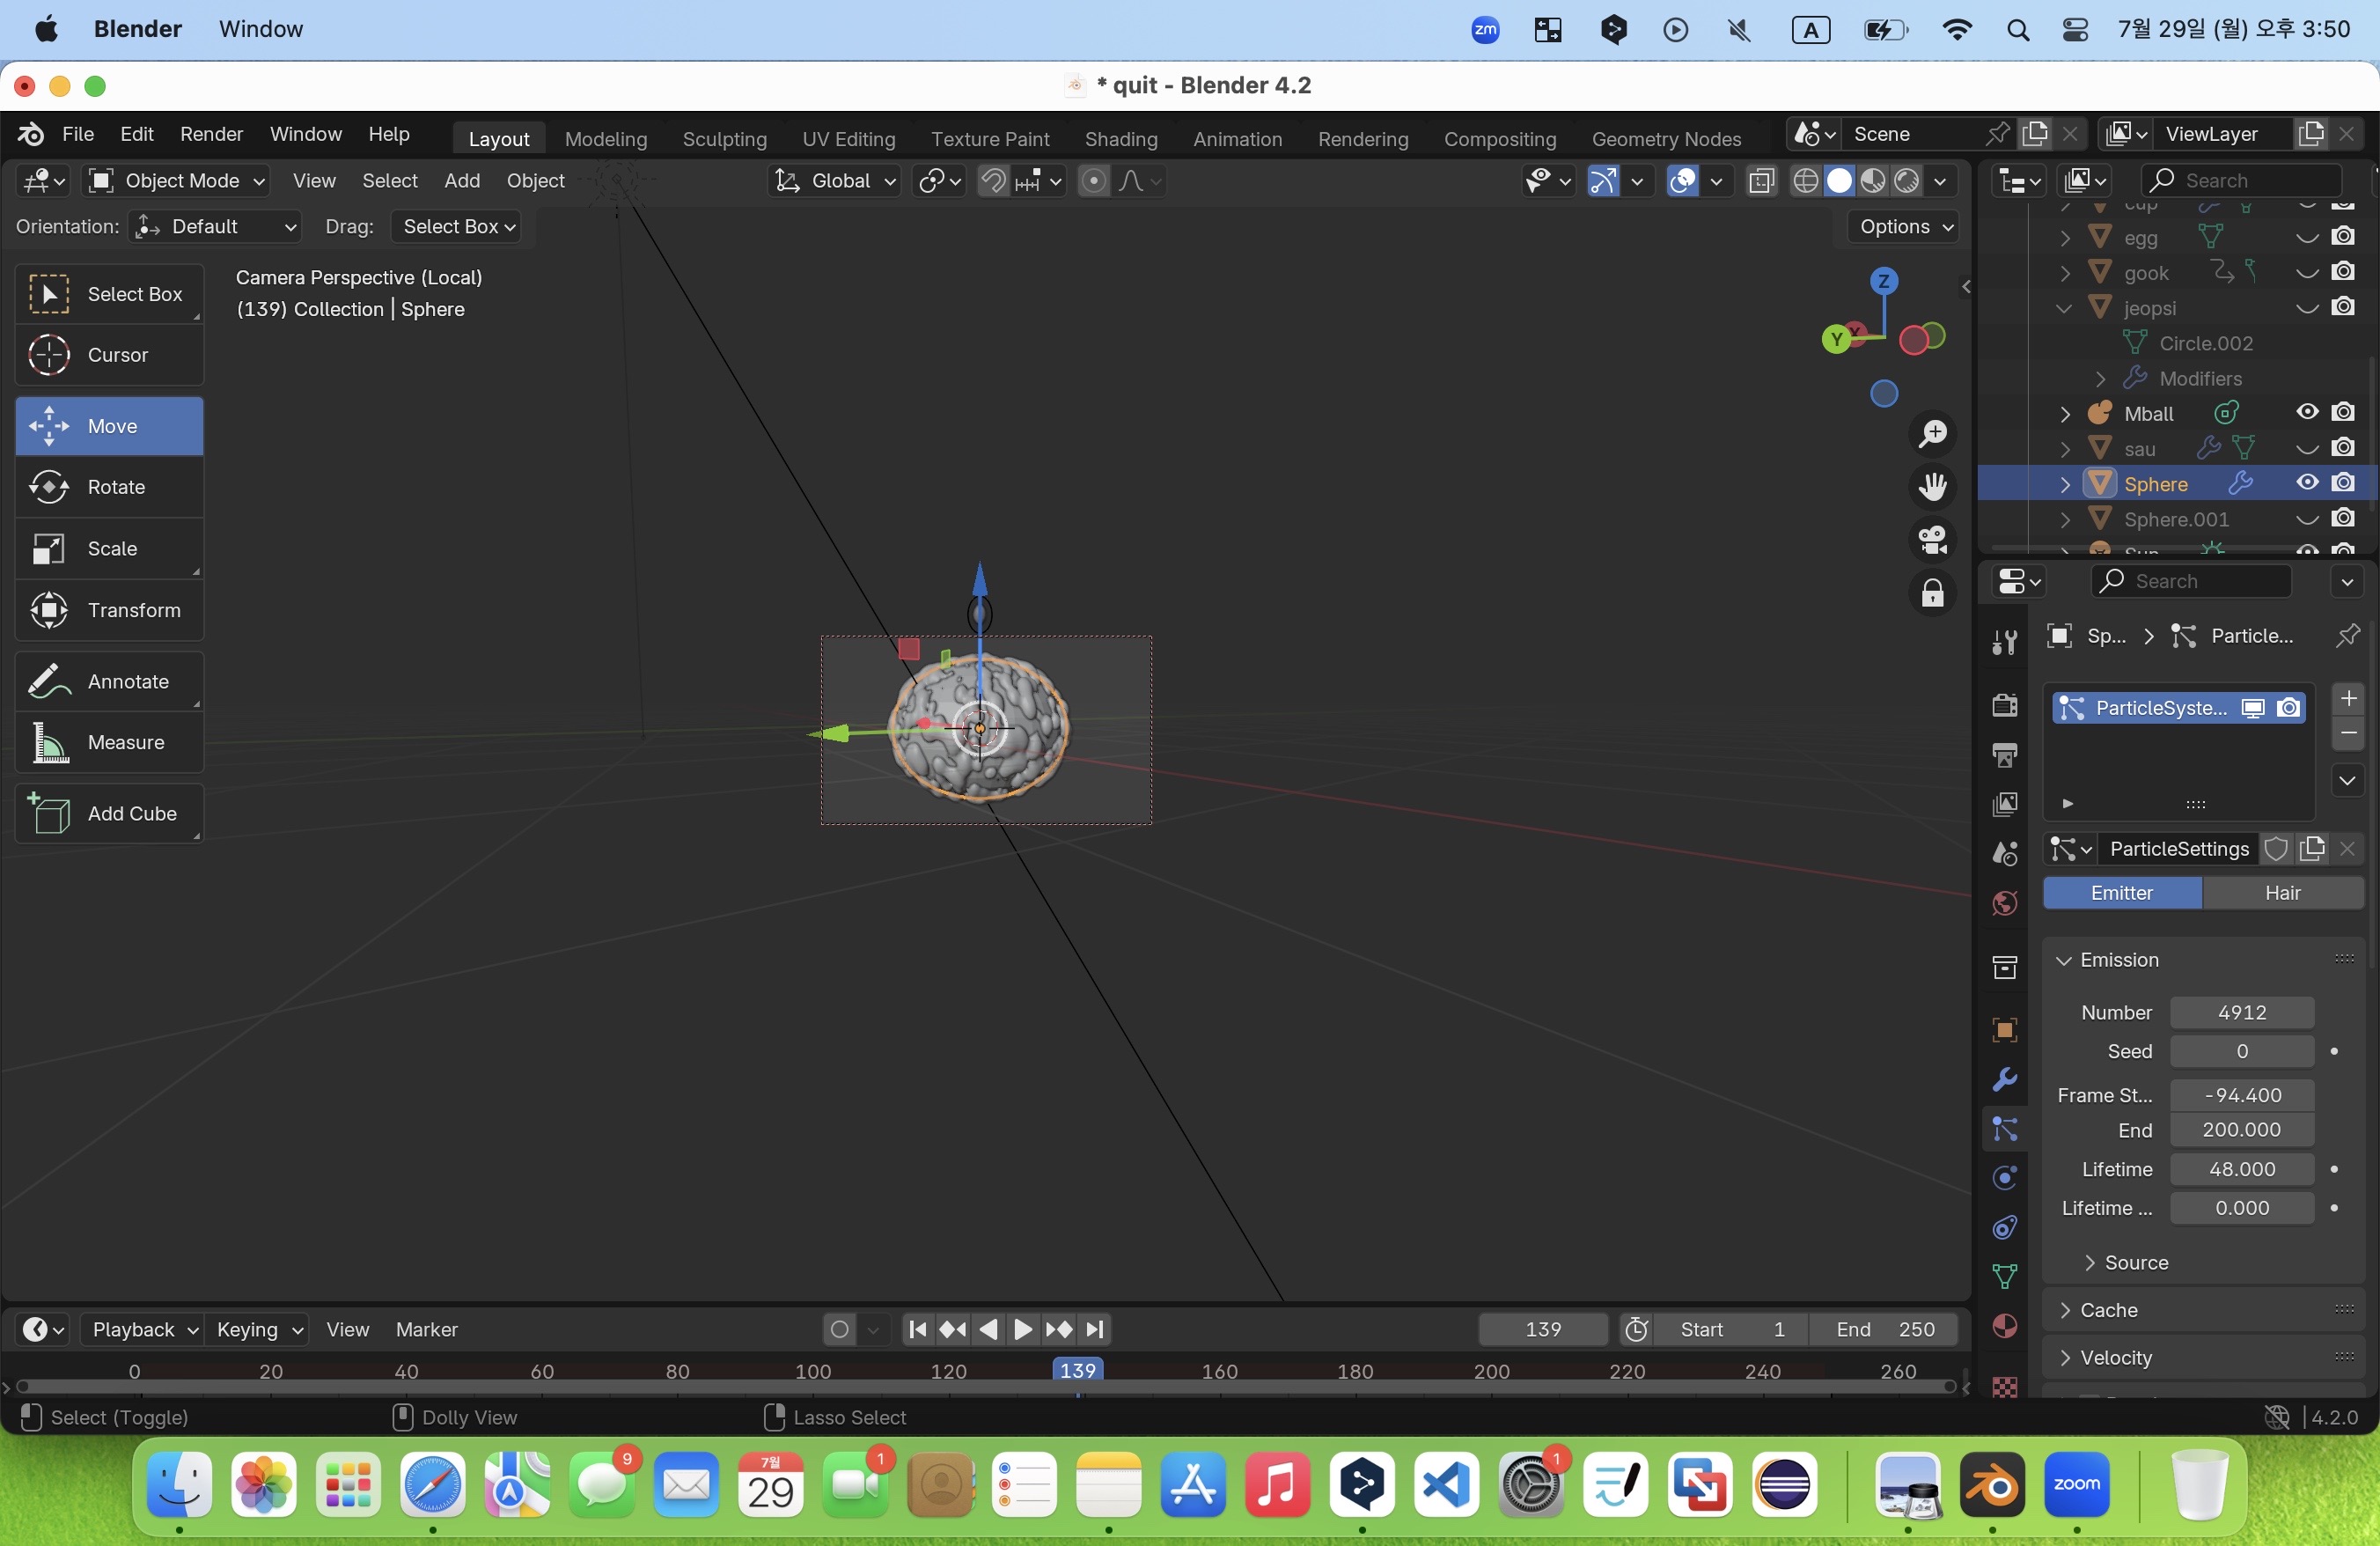Toggle the snapping magnet button
The height and width of the screenshot is (1546, 2380).
[x=992, y=181]
